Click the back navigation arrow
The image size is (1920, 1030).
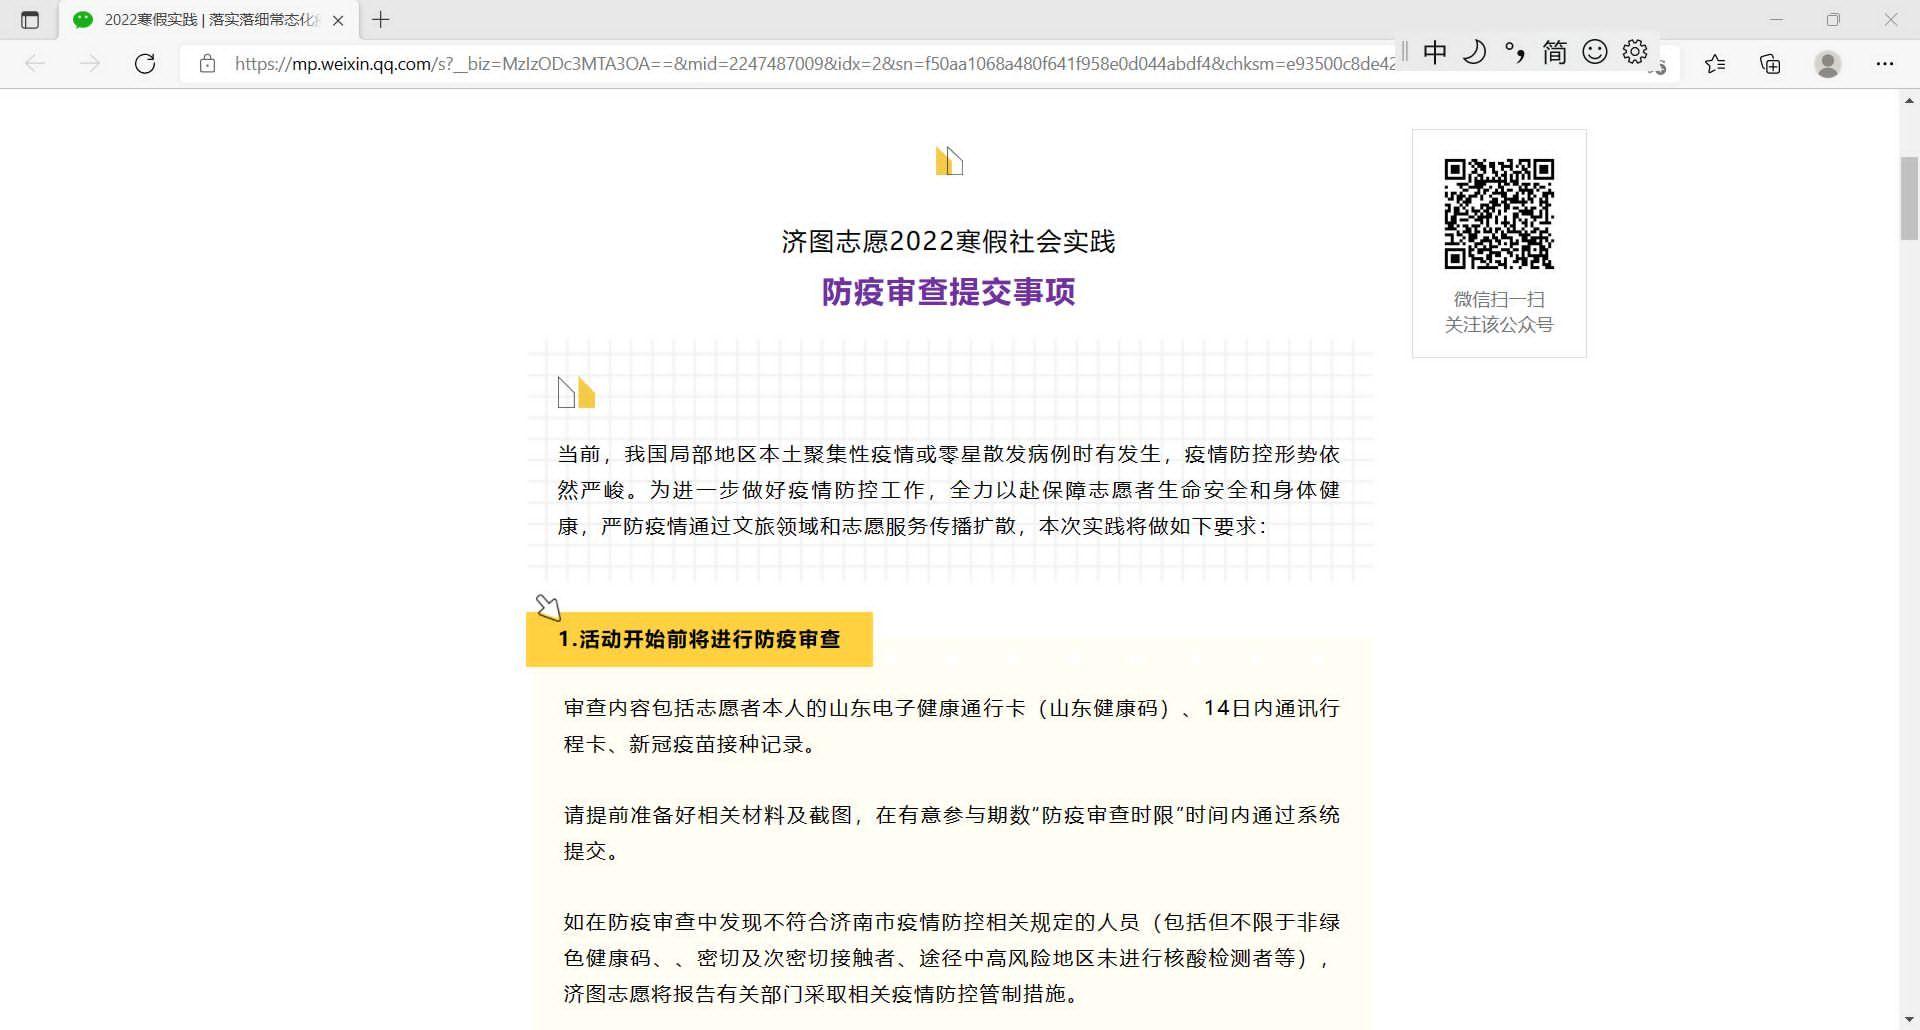(36, 64)
